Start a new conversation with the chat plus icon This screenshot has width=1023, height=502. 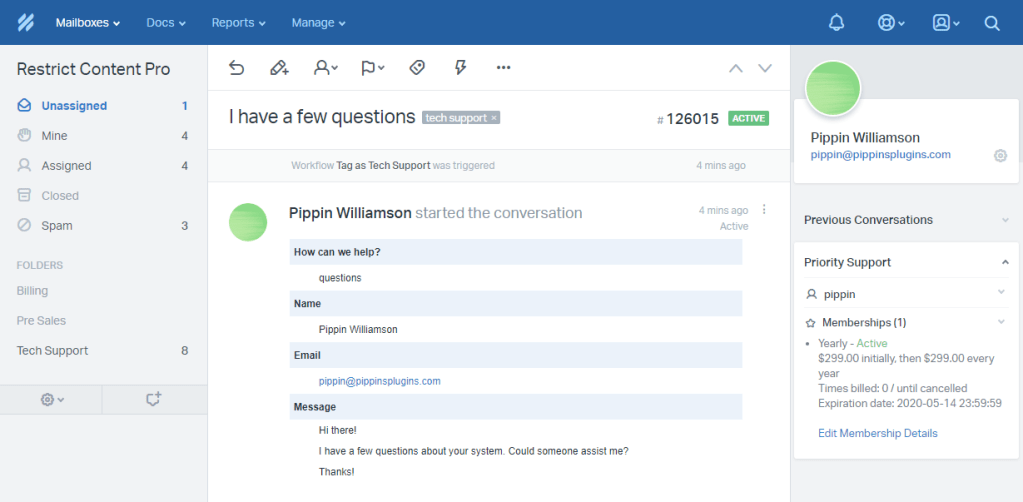(153, 399)
